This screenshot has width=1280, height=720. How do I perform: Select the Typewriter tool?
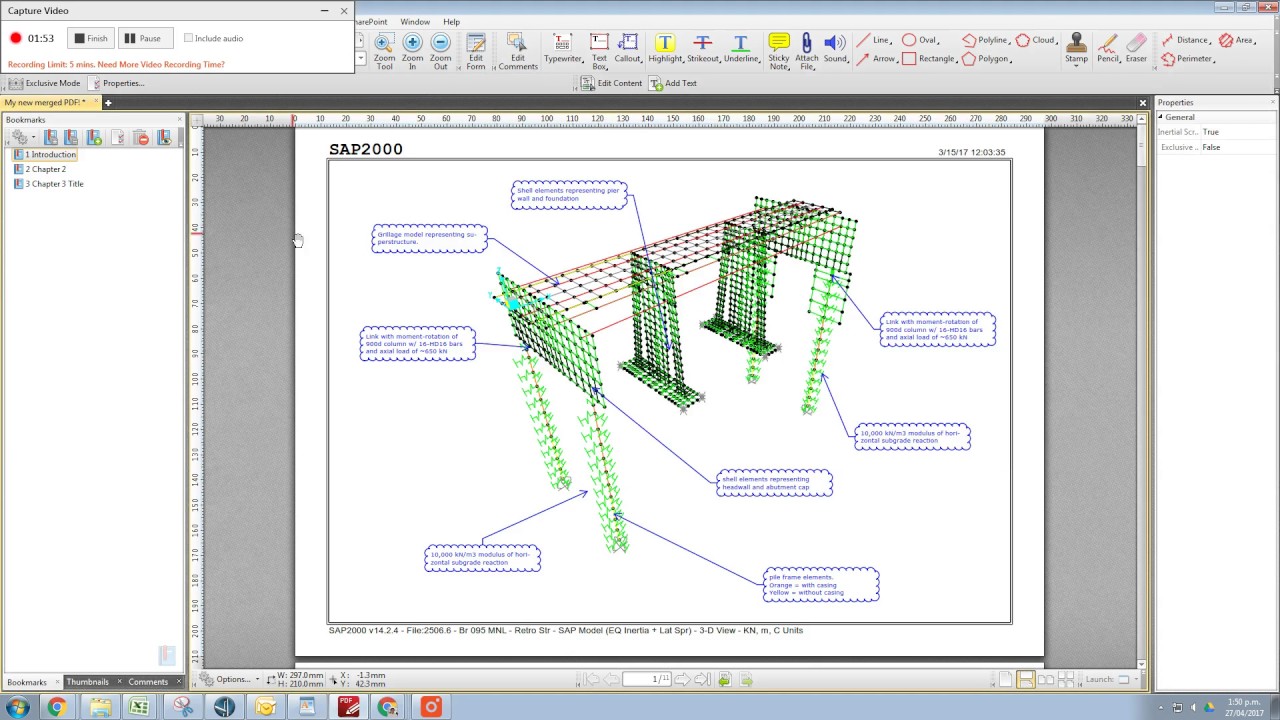(x=563, y=49)
